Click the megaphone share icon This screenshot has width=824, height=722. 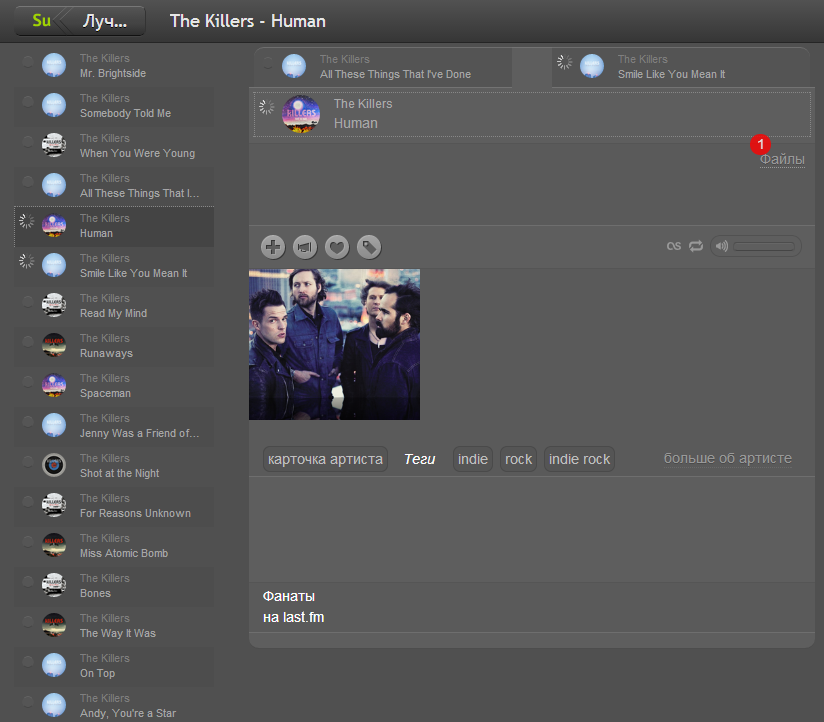coord(305,247)
